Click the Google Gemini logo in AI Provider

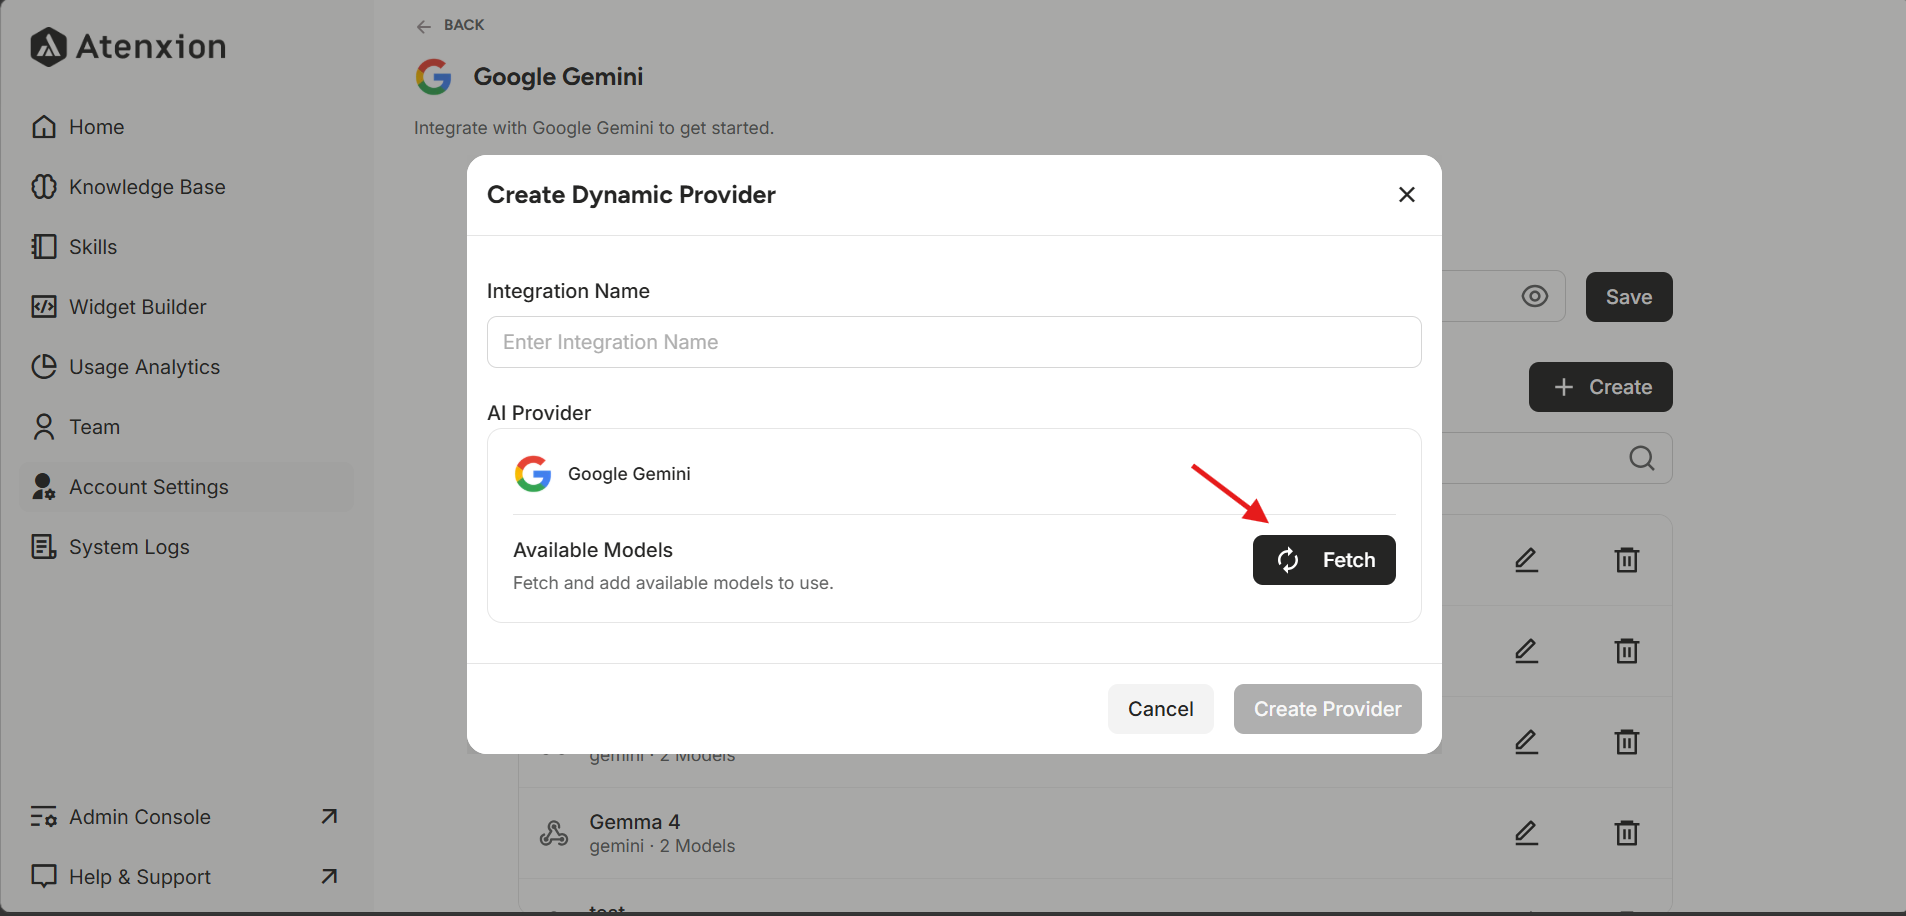point(533,474)
